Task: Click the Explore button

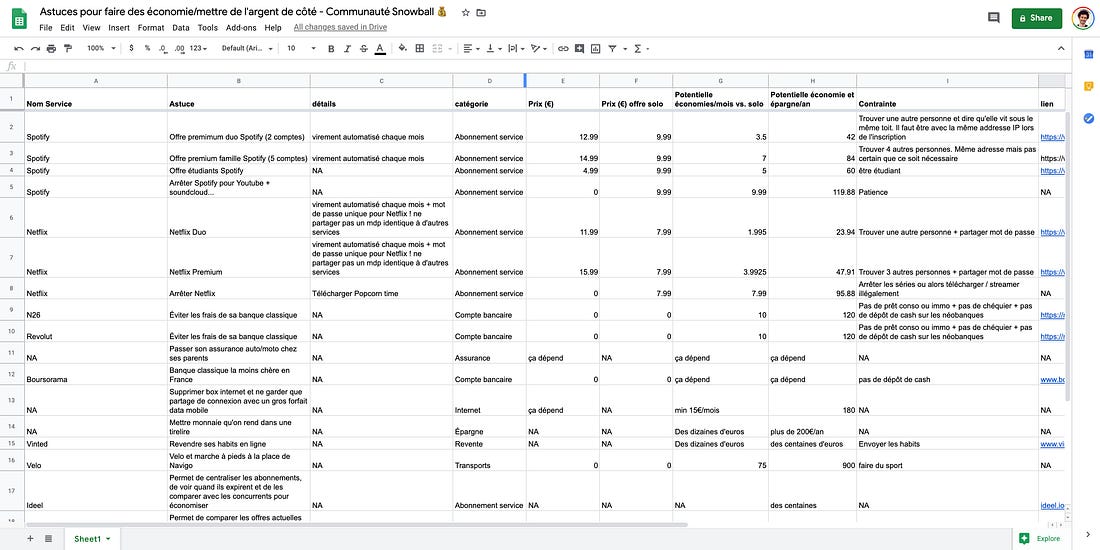Action: 1041,538
